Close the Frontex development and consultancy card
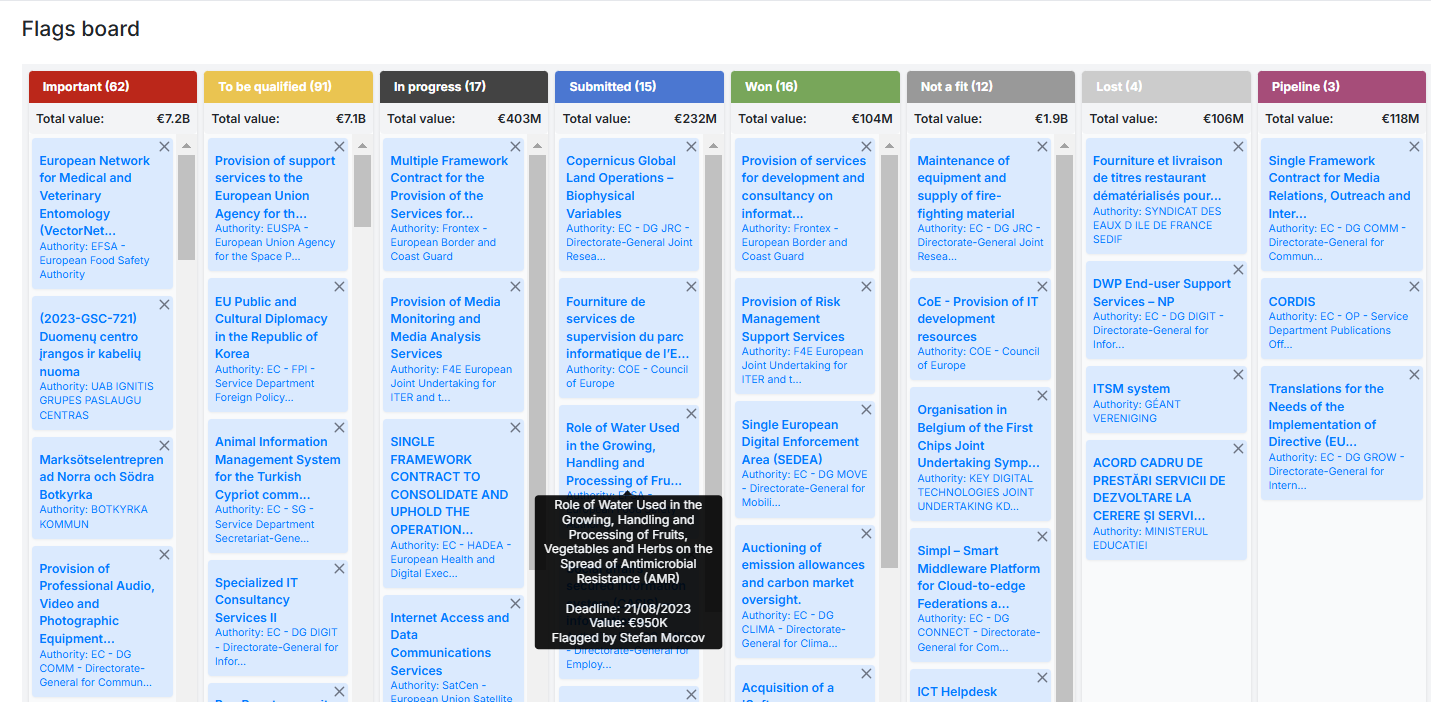The width and height of the screenshot is (1431, 702). point(866,146)
